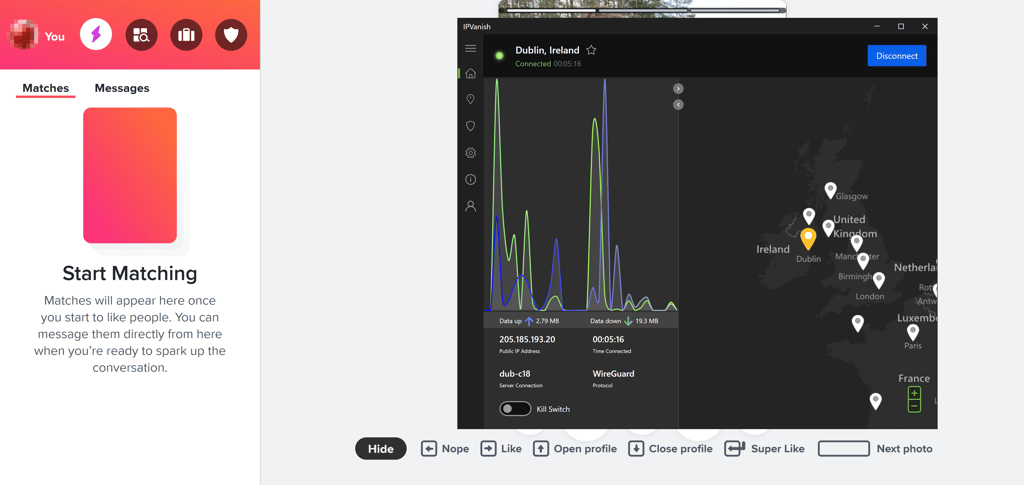Click the pink match card placeholder
Screen dimensions: 1024x485
pos(130,176)
